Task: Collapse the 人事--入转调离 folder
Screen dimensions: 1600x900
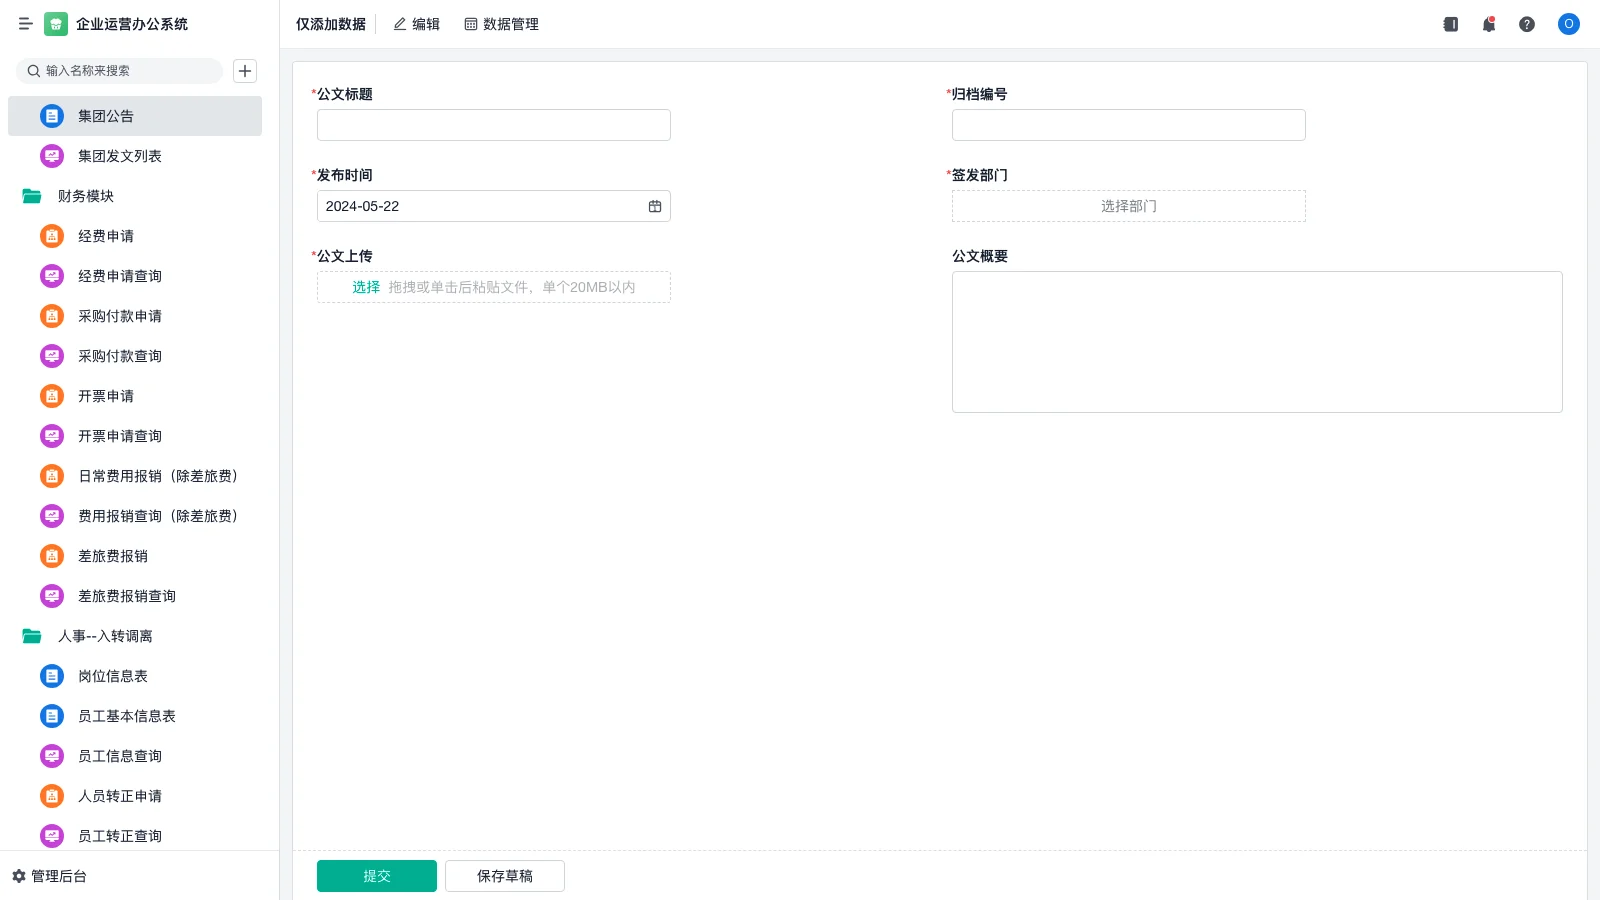Action: [x=32, y=636]
